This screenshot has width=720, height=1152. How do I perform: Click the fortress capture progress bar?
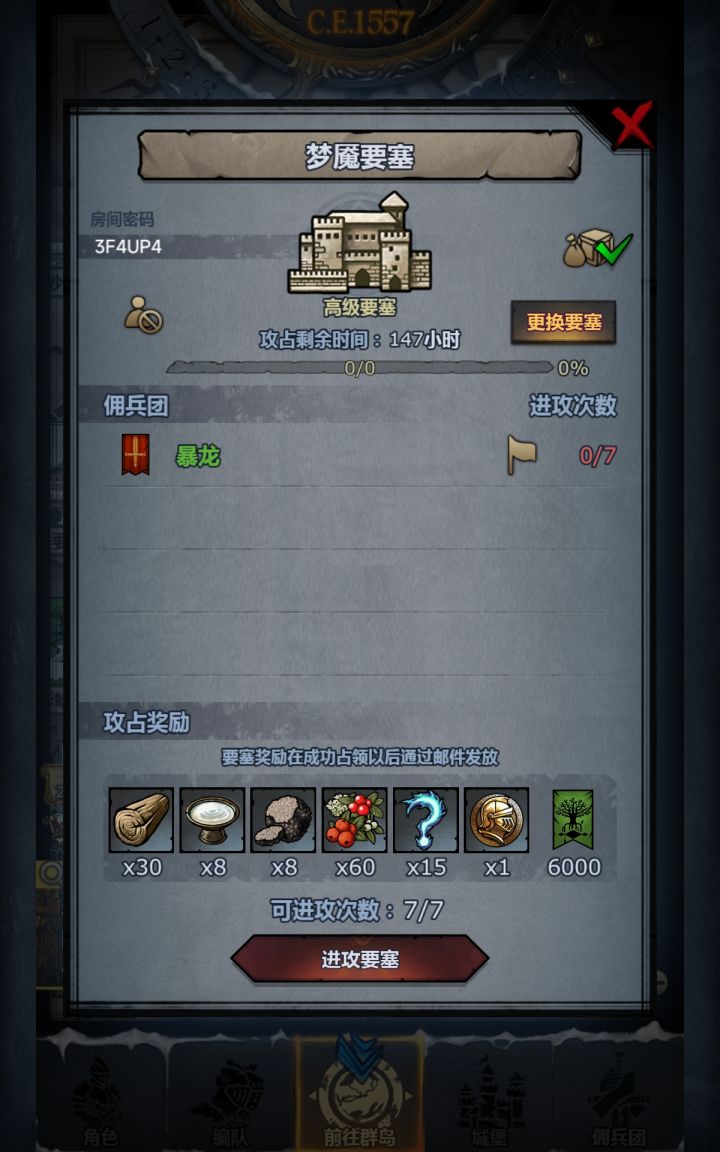point(360,367)
